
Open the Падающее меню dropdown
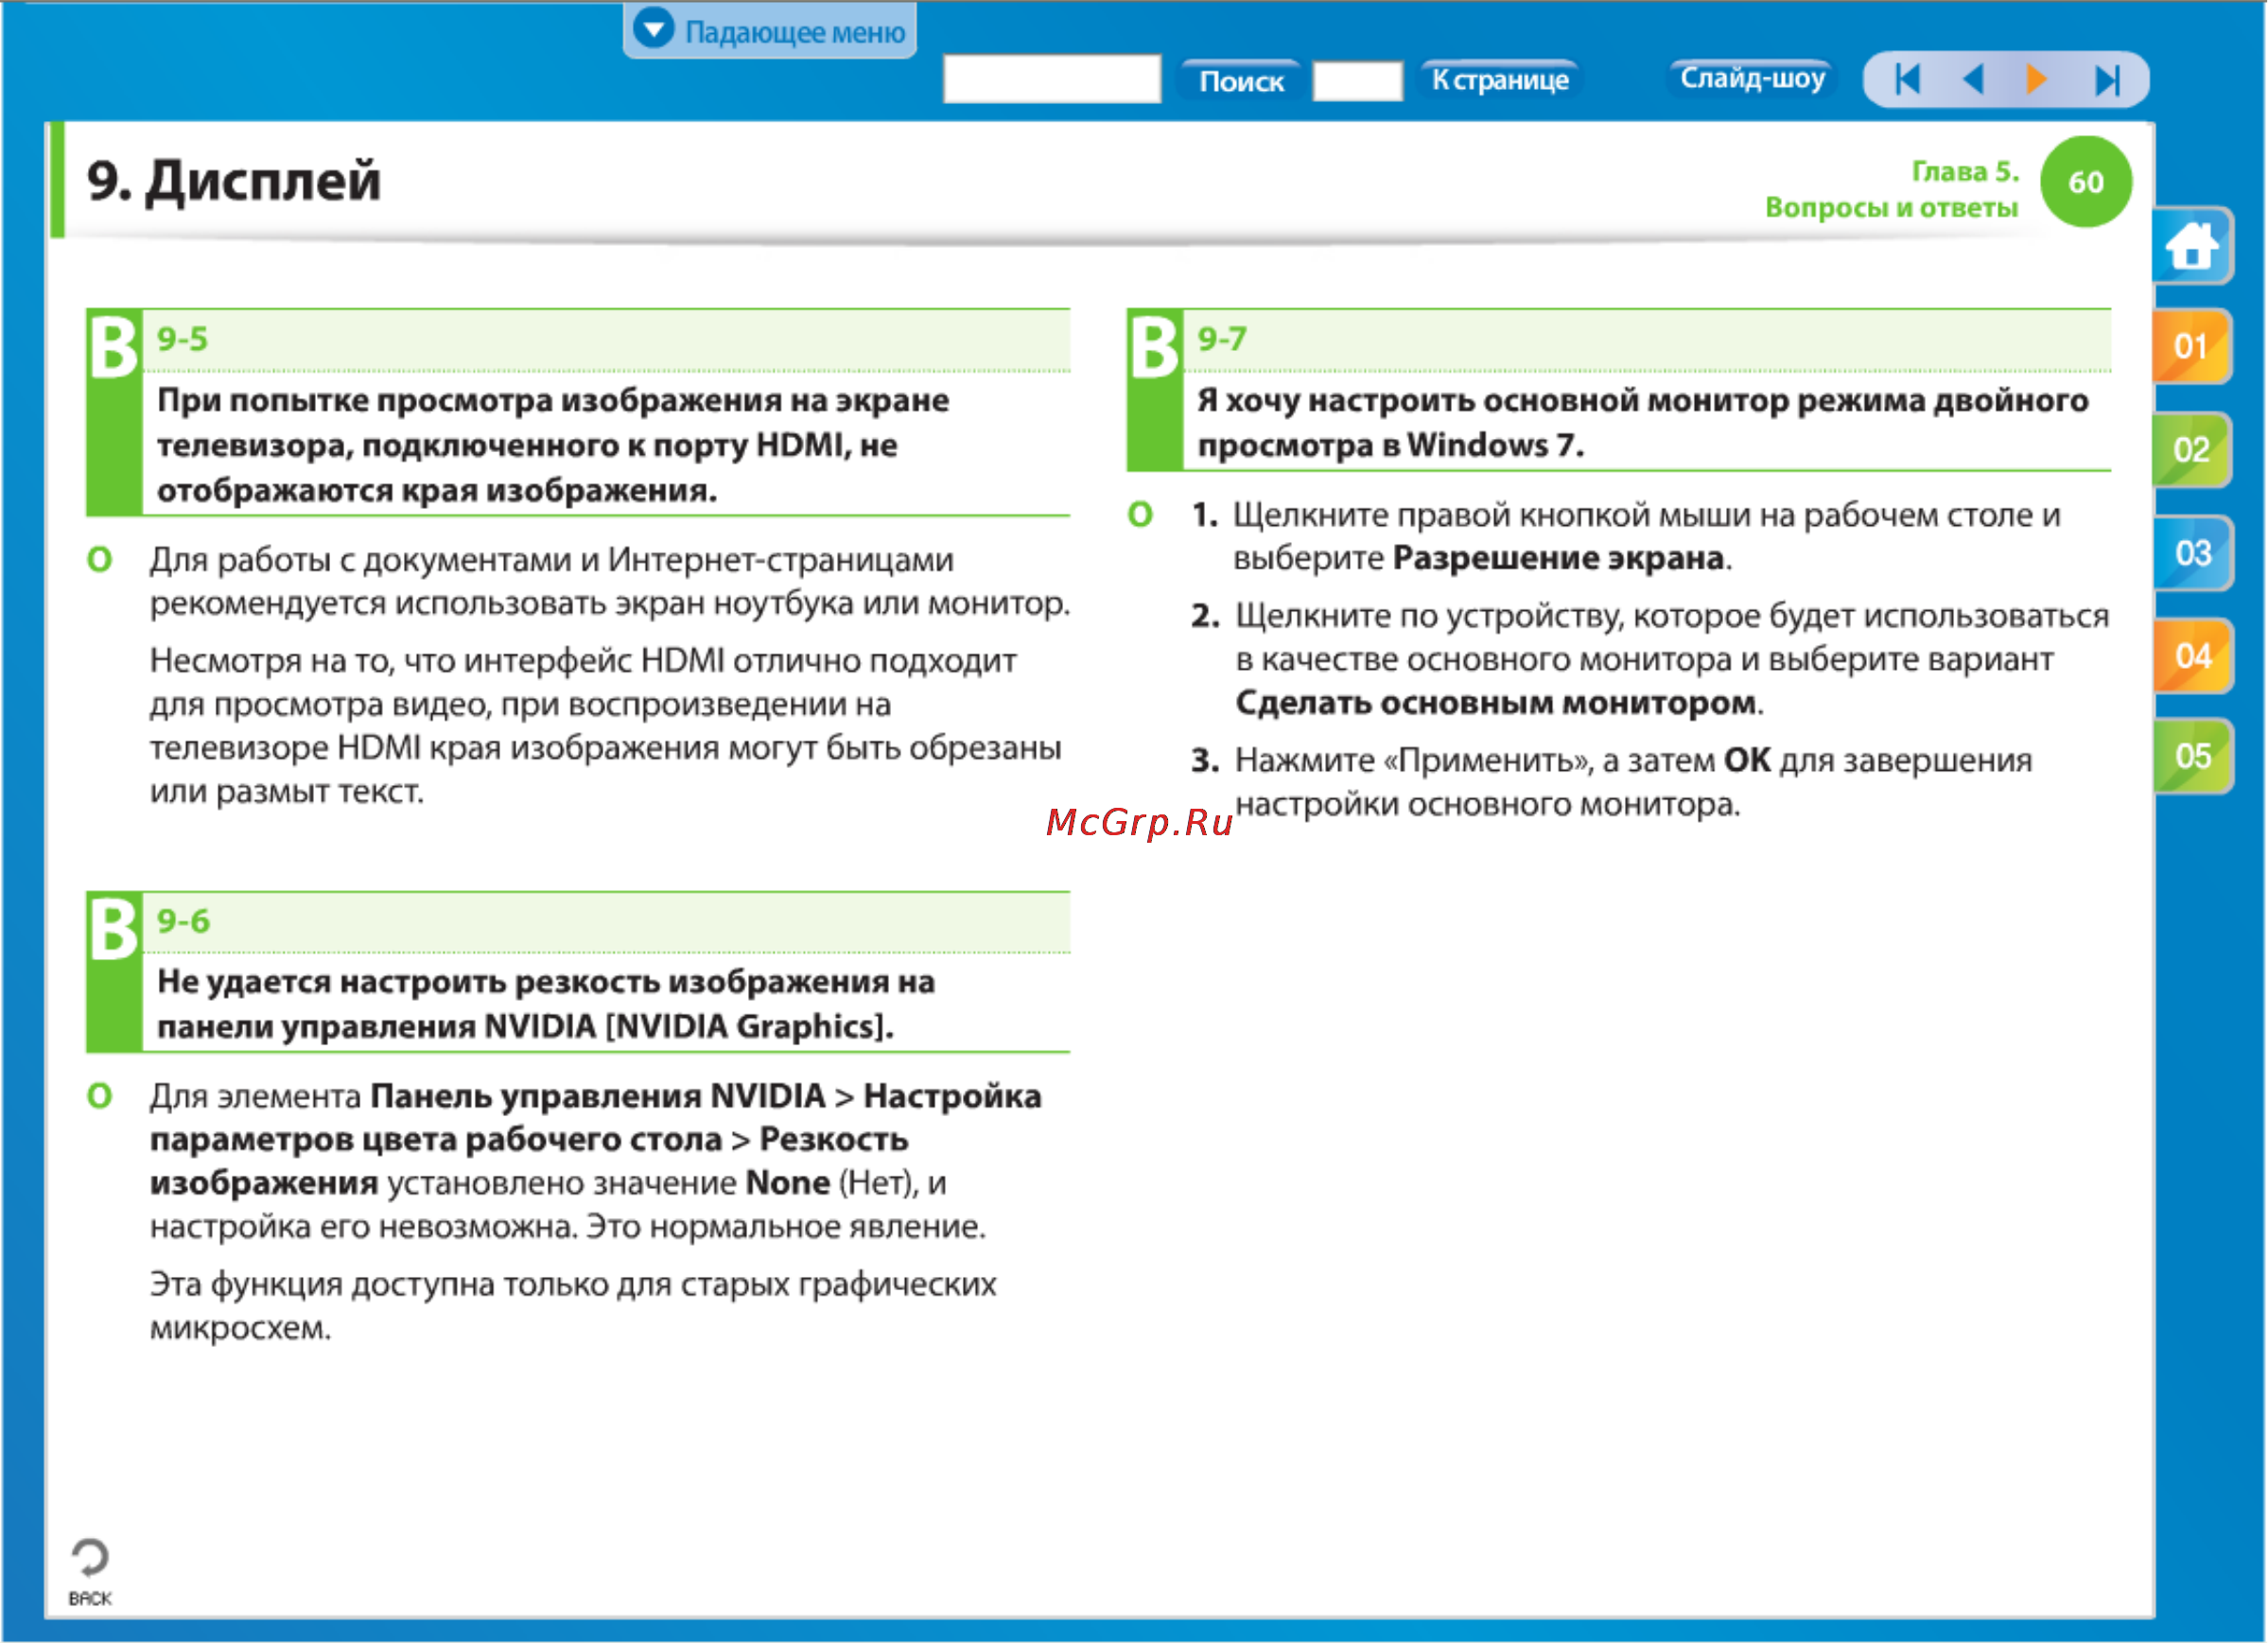pos(769,30)
